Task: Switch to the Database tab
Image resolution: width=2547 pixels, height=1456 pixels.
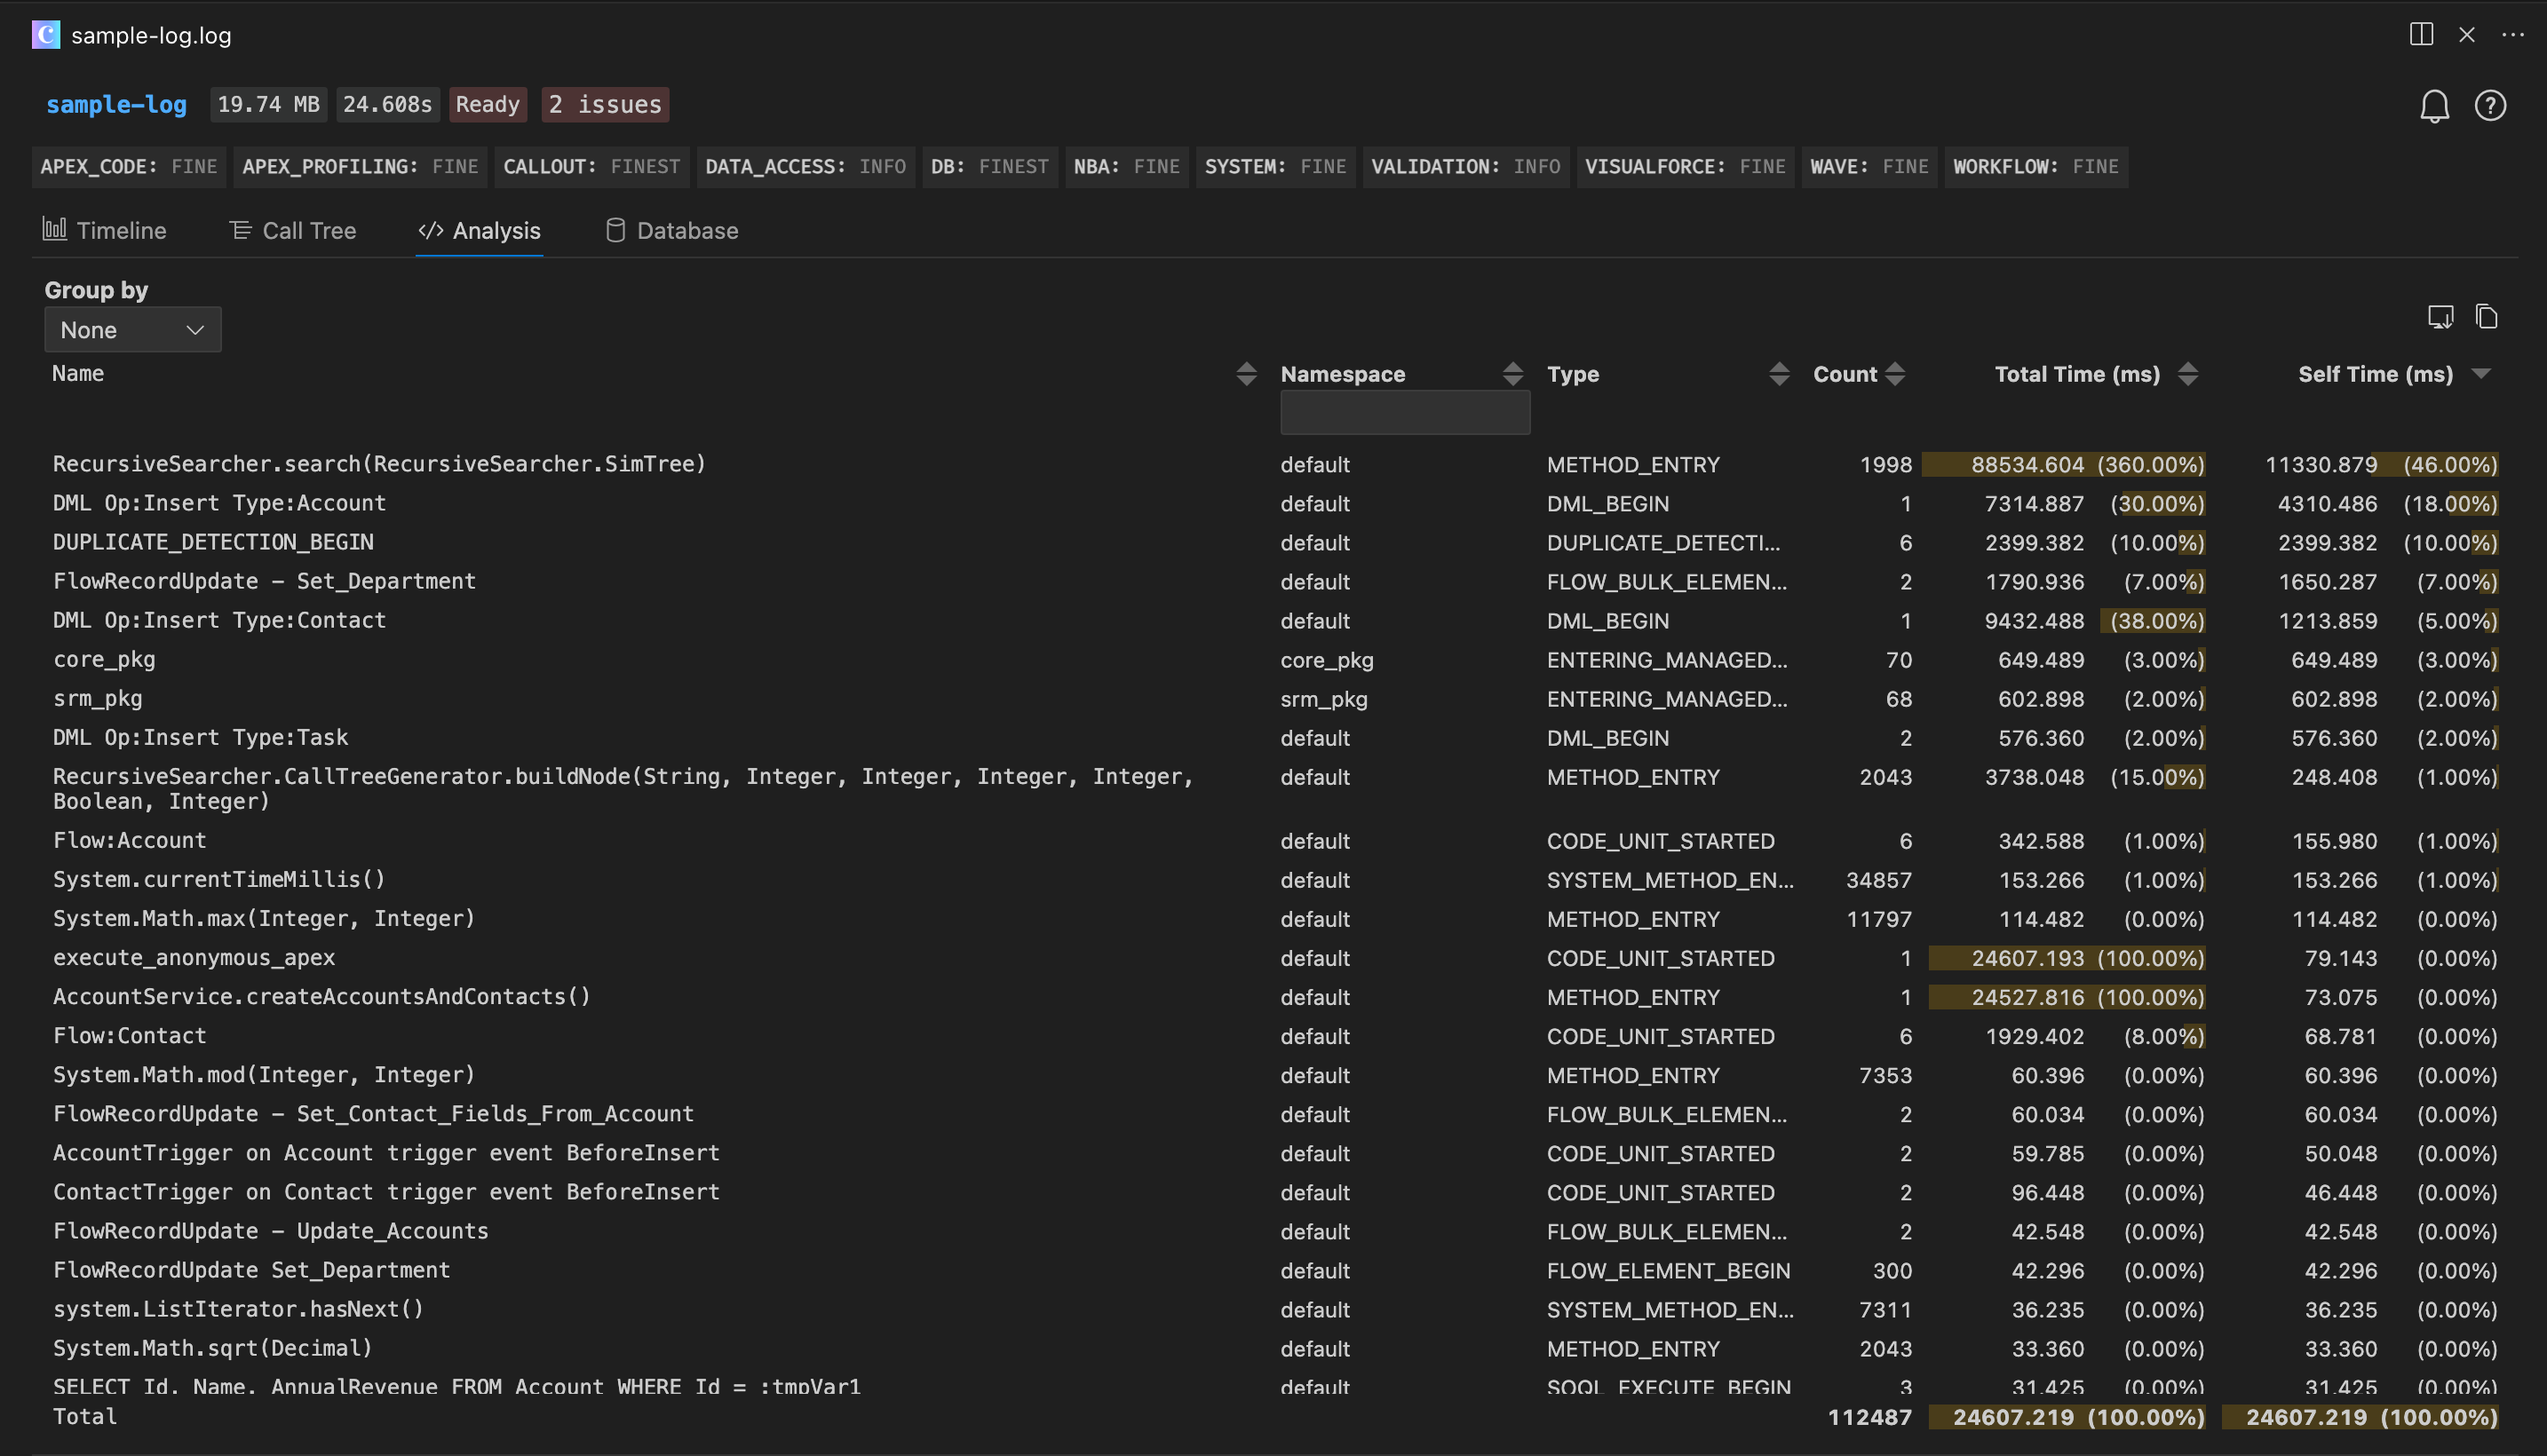Action: (672, 231)
